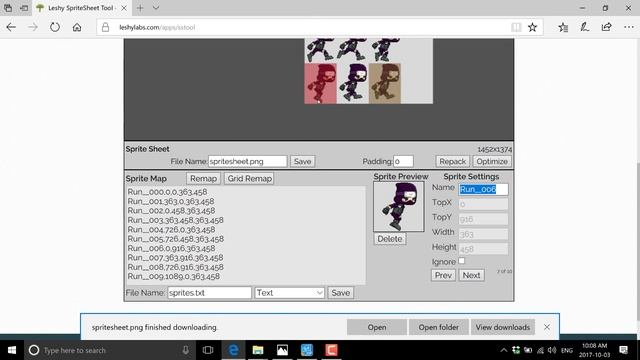Go to the next sprite with Next
This screenshot has width=640, height=360.
pos(471,275)
